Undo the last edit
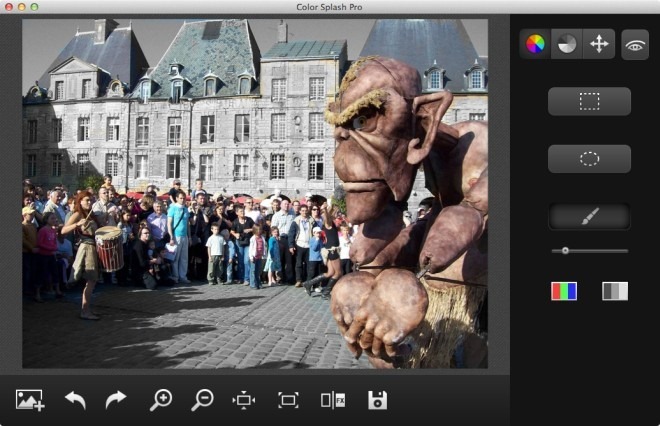 point(75,400)
